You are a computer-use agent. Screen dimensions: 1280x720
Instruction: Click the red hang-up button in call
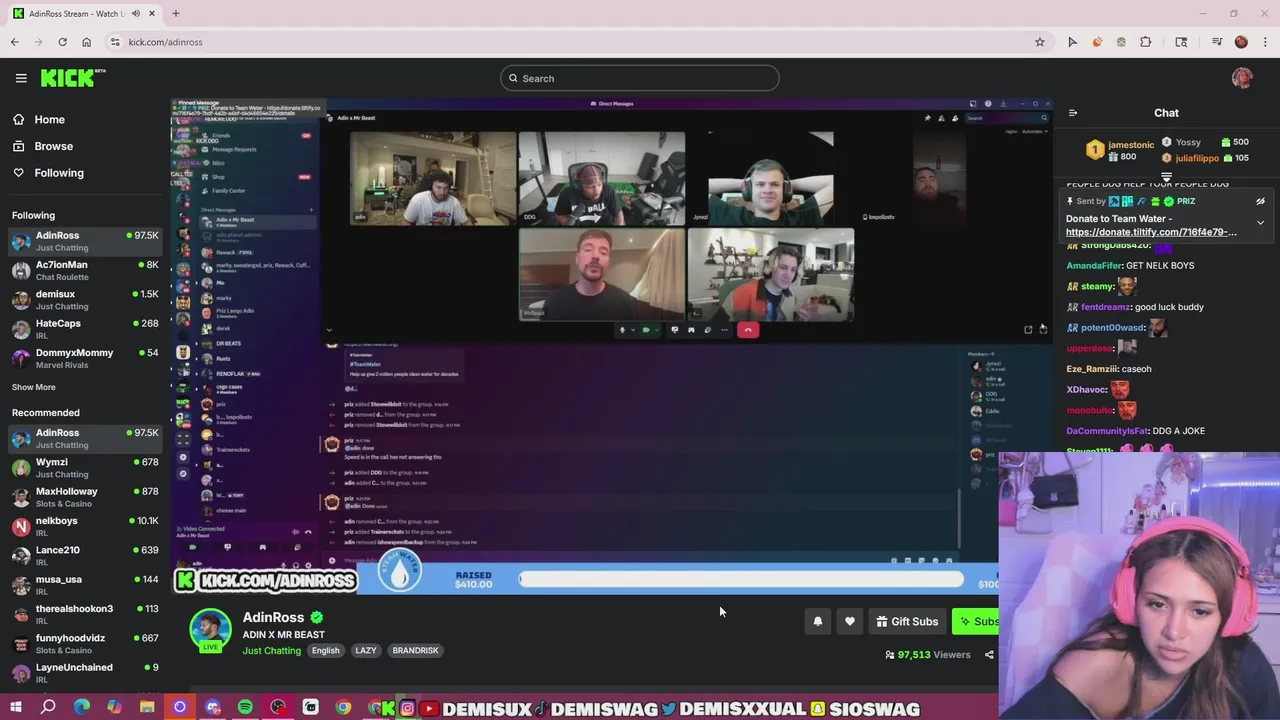tap(748, 330)
